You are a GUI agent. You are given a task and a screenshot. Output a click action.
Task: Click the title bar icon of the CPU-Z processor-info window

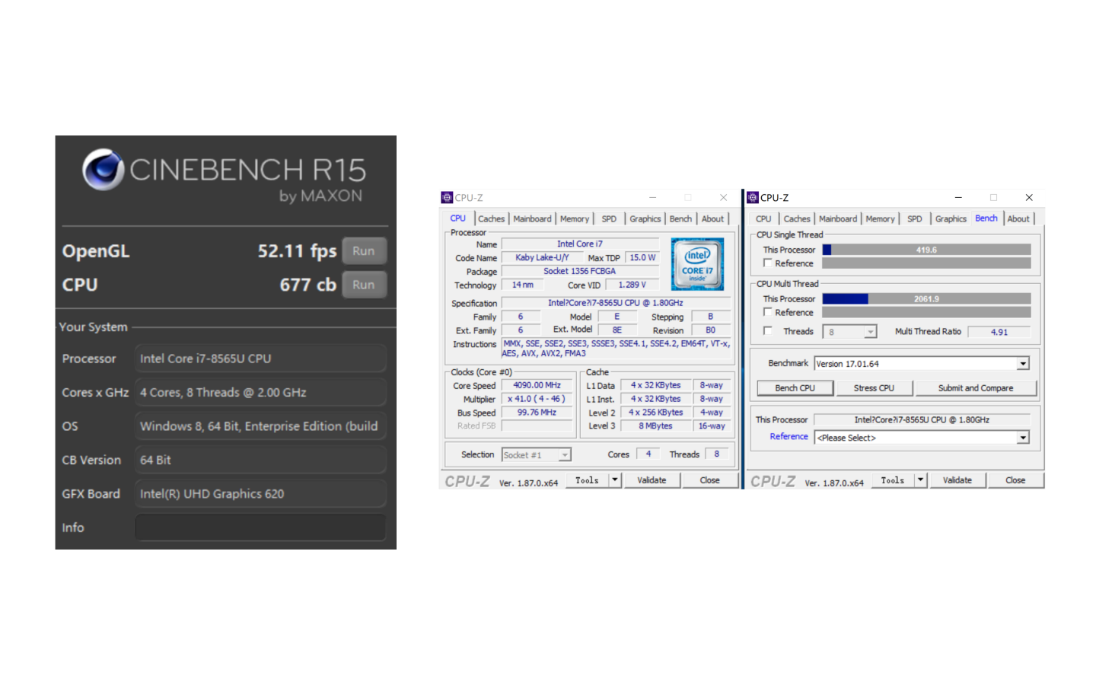(x=447, y=198)
